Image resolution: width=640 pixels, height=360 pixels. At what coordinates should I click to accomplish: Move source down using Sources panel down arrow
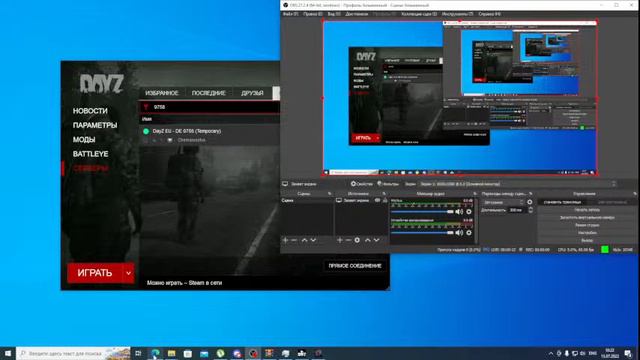point(377,240)
